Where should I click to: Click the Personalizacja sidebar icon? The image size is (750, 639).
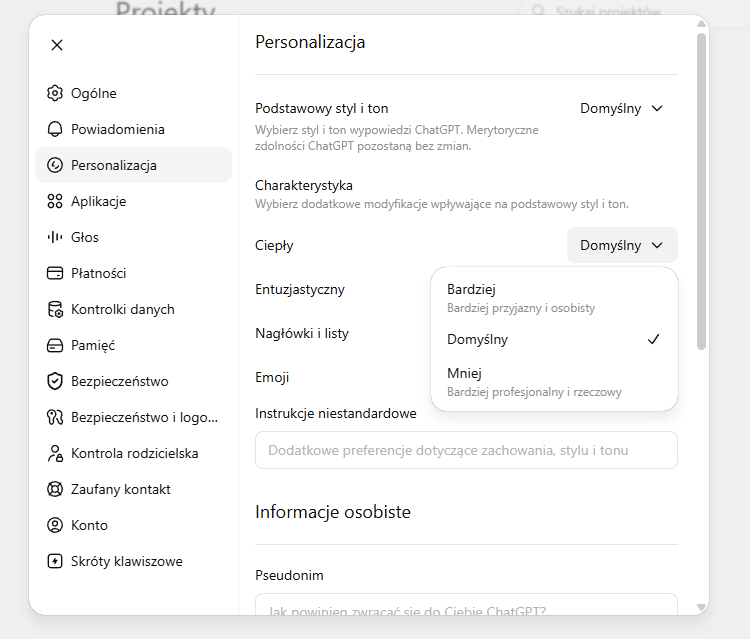point(55,165)
